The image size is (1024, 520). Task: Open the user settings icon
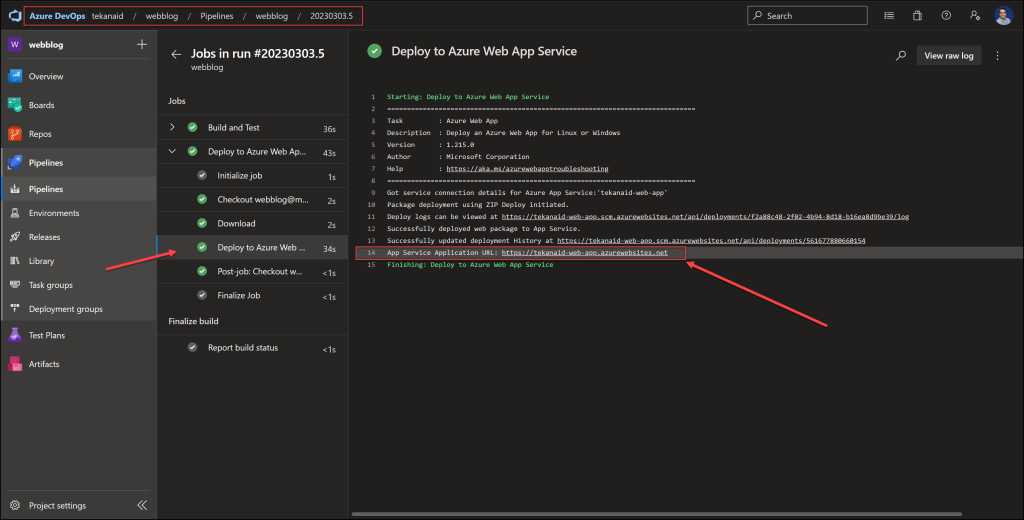pyautogui.click(x=975, y=16)
